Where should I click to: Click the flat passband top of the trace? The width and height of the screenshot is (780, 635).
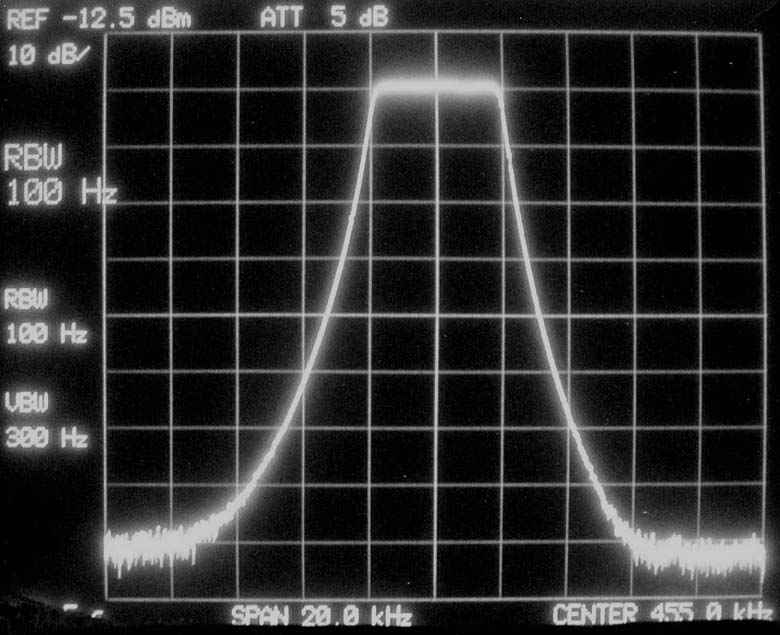pyautogui.click(x=436, y=88)
